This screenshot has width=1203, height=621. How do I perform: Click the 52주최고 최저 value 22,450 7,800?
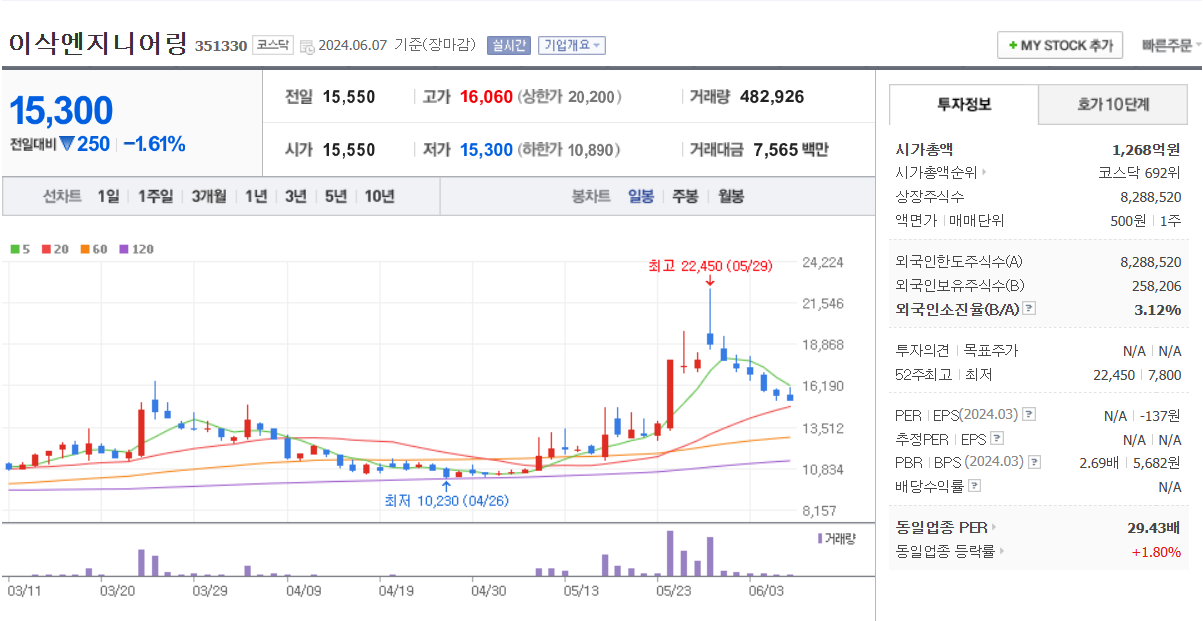1138,375
